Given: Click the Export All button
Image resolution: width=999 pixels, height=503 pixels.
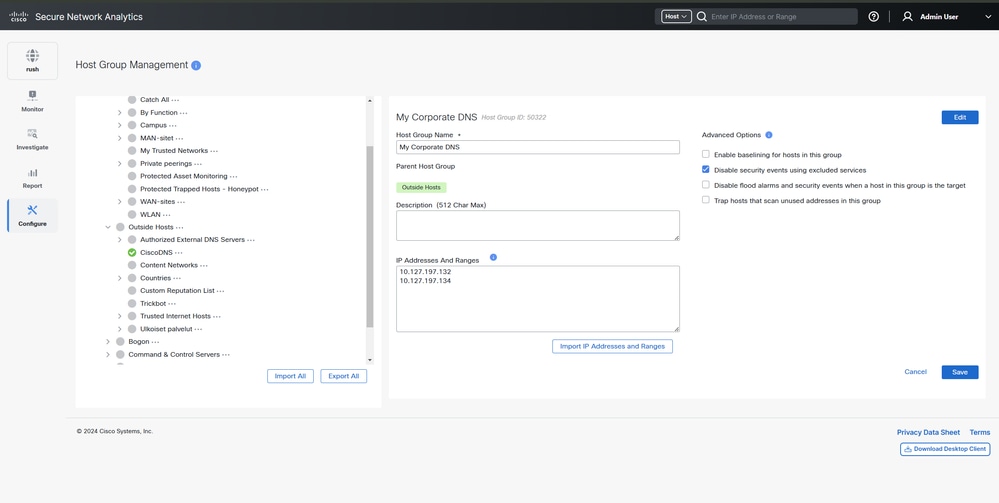Looking at the screenshot, I should point(343,376).
